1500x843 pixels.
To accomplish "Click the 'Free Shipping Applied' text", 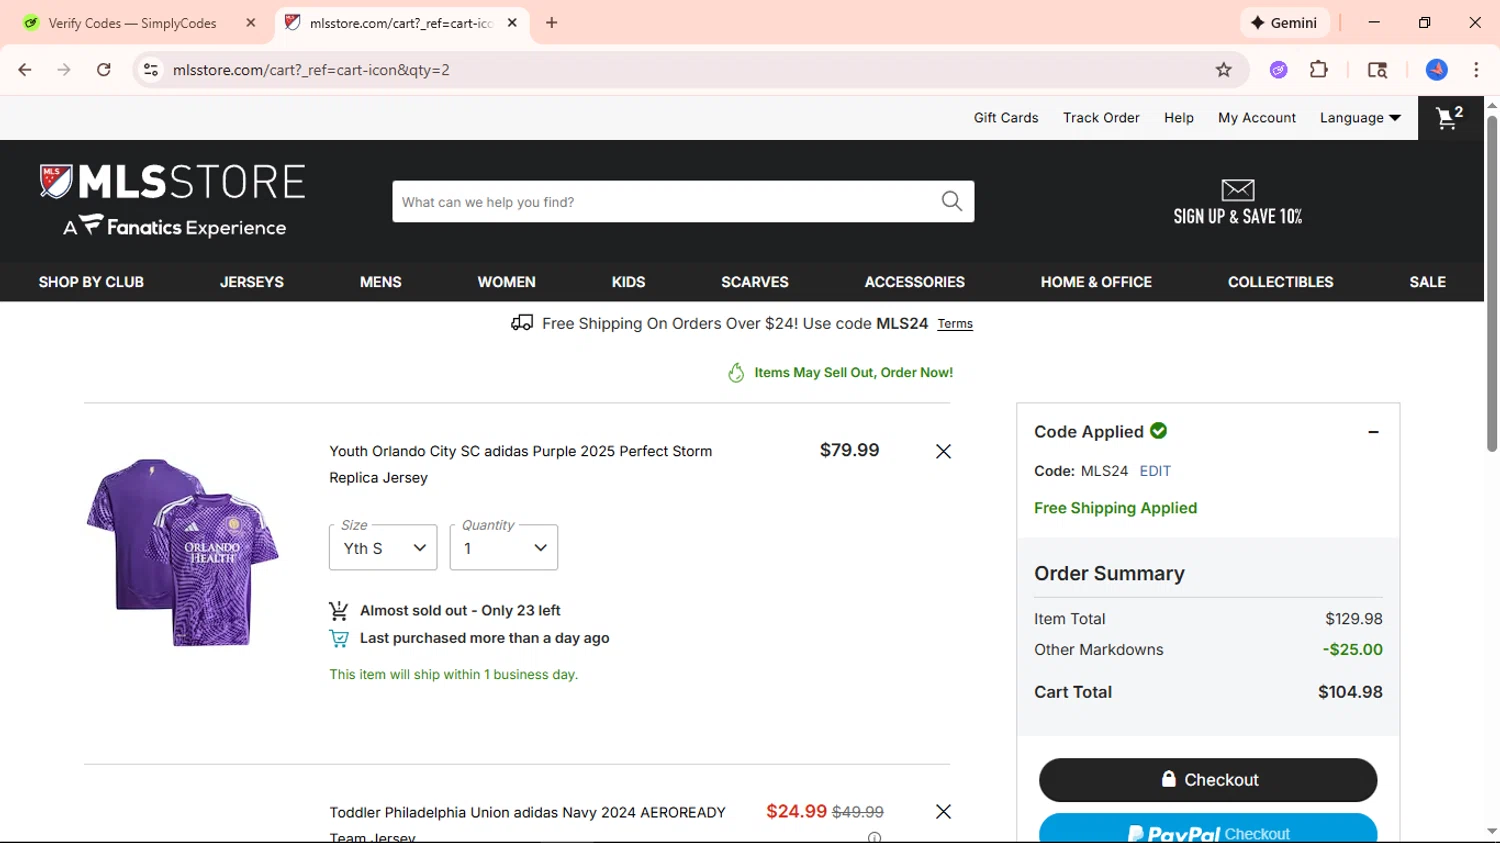I will point(1115,508).
